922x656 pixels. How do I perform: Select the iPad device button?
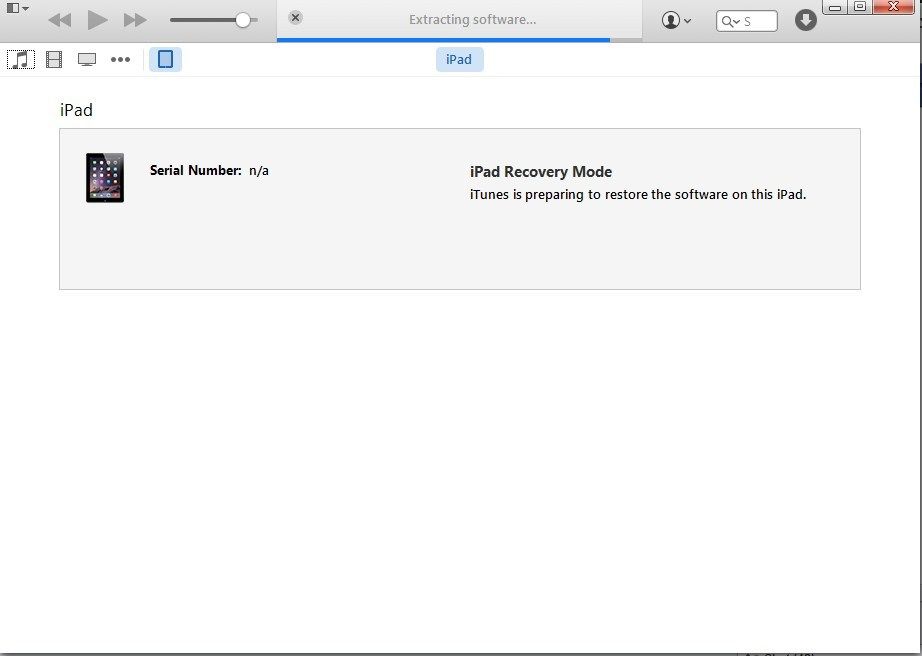[x=165, y=60]
